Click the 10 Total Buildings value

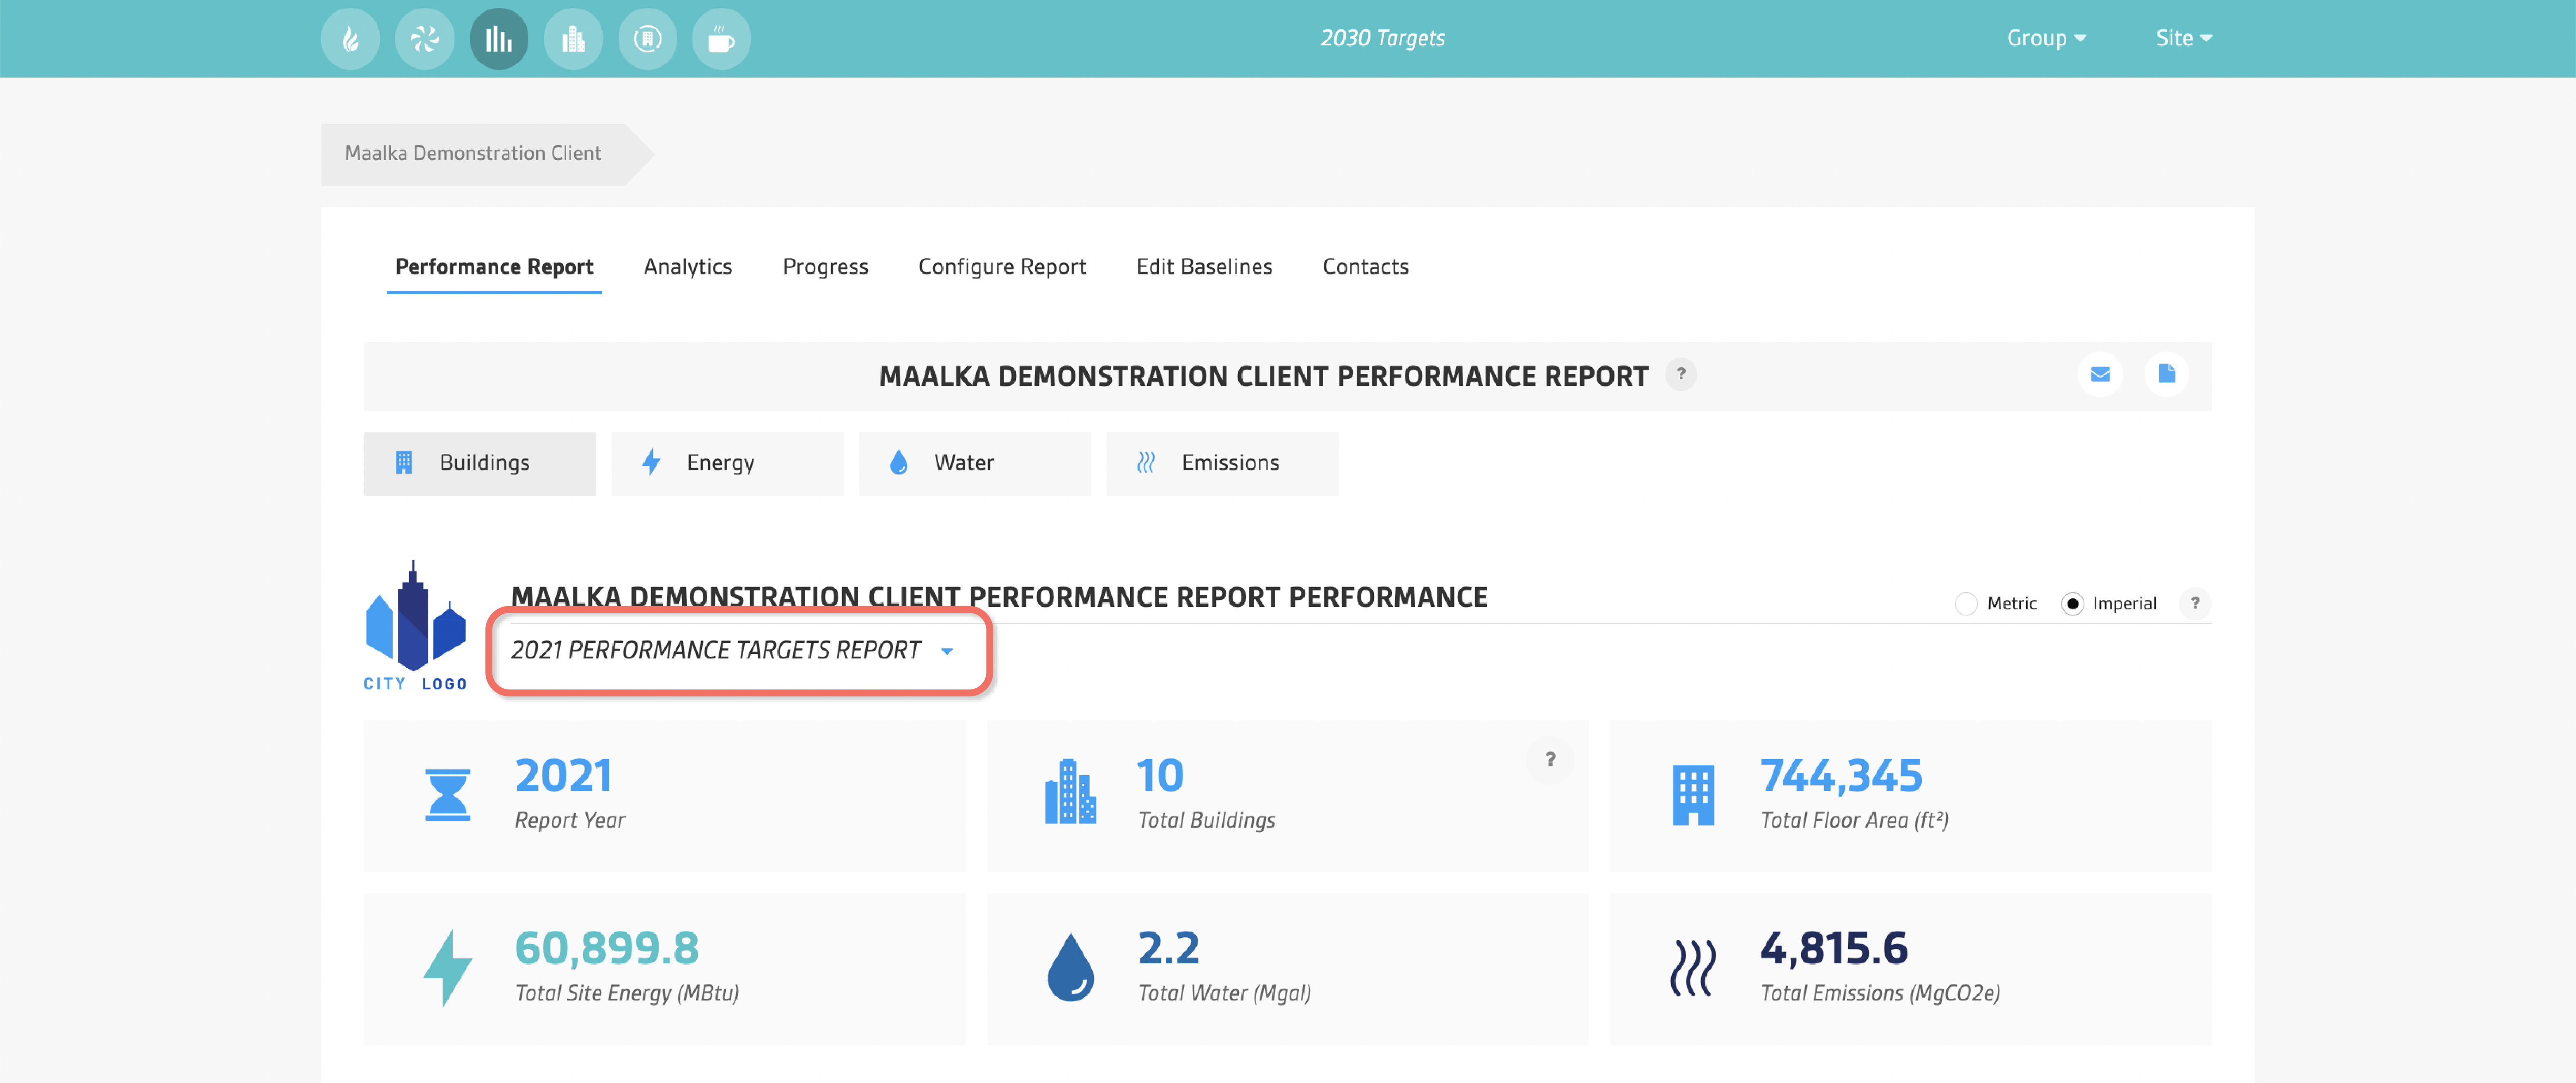coord(1160,776)
